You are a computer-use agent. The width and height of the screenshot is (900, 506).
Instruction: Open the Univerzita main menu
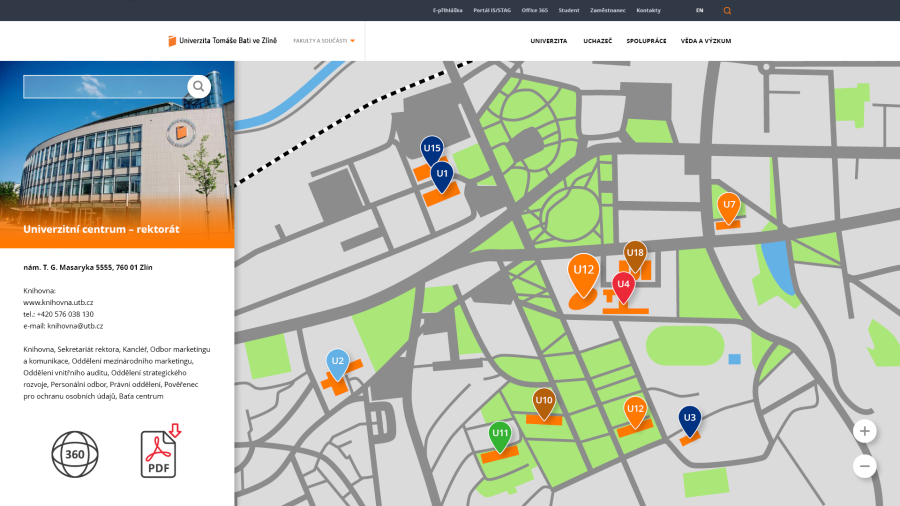(549, 41)
